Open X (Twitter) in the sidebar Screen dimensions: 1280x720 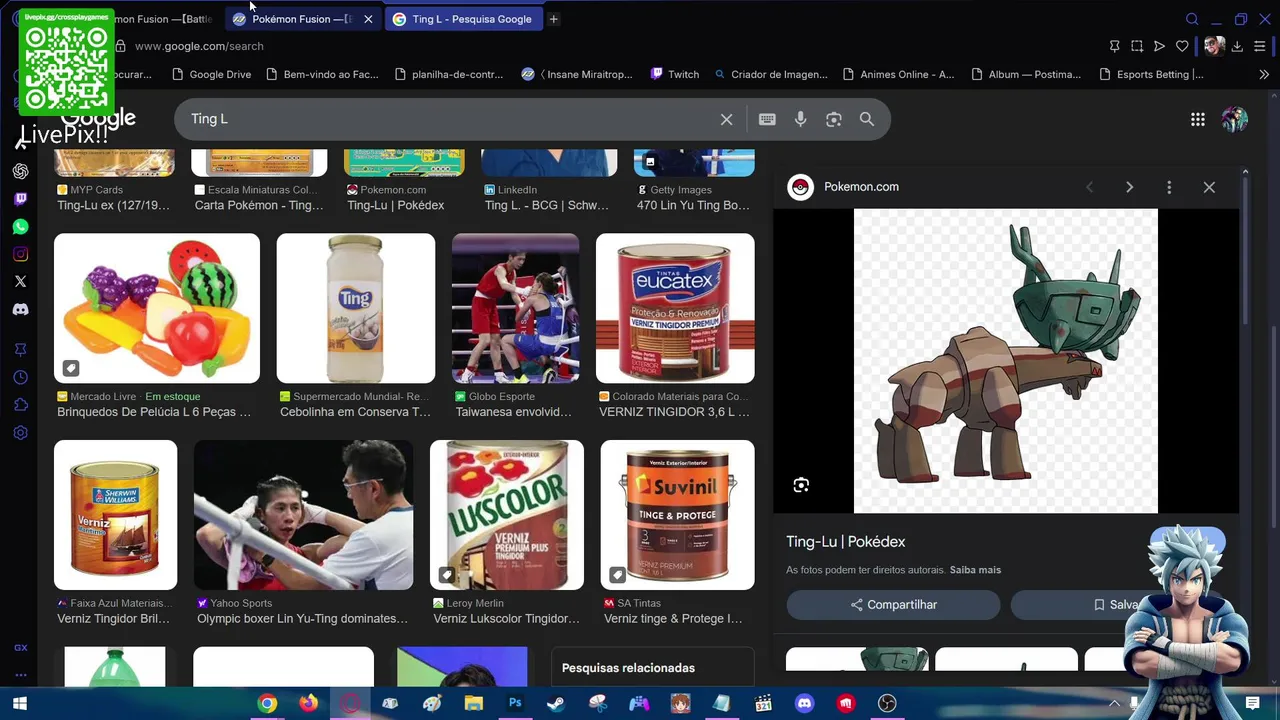click(x=20, y=282)
